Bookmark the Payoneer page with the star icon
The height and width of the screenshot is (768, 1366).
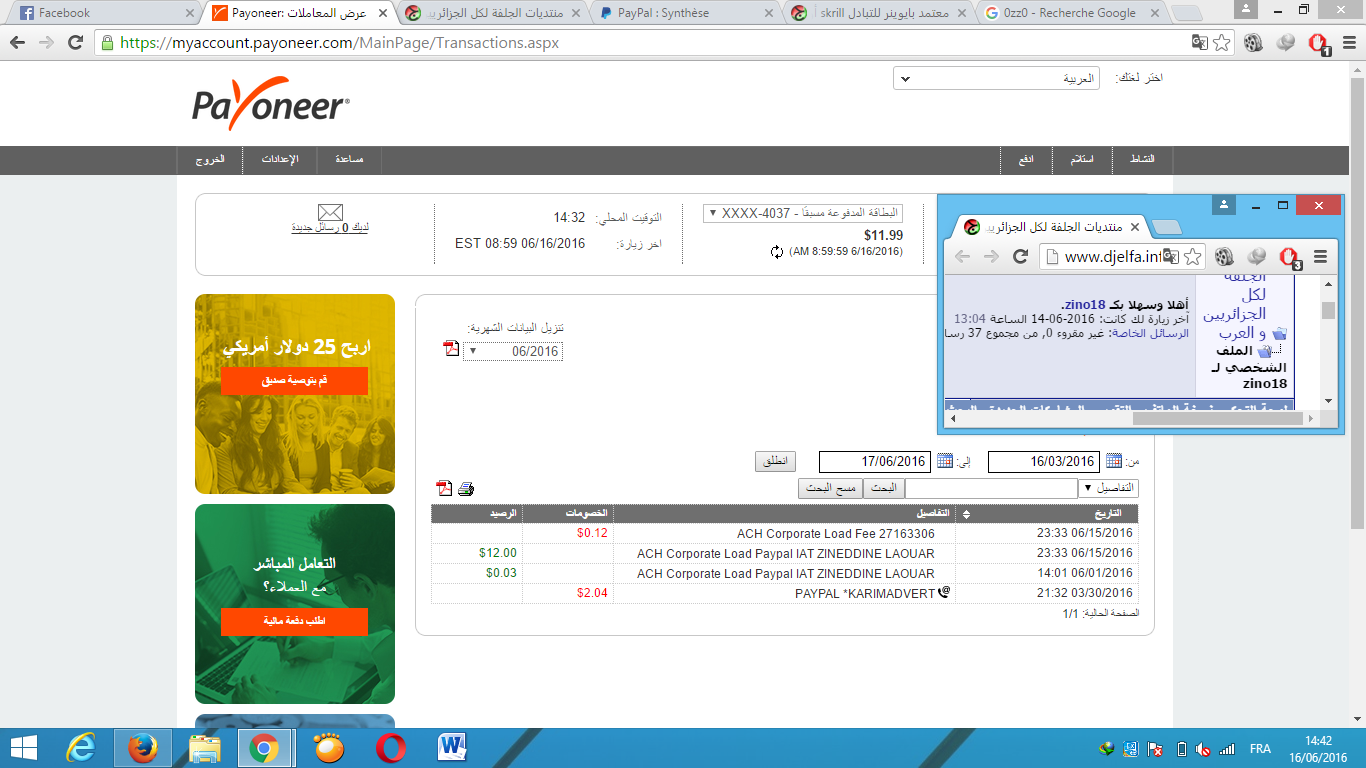1221,43
